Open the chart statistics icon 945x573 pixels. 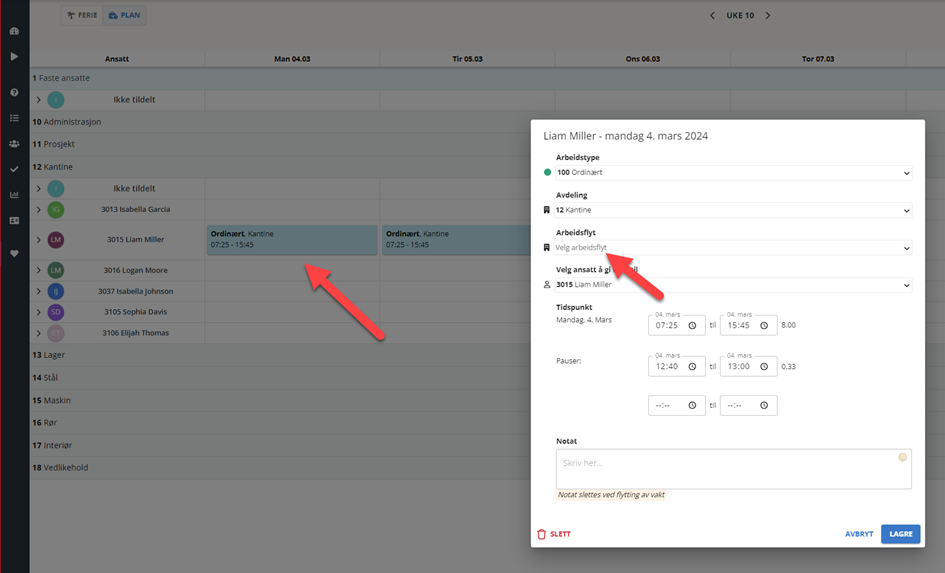point(14,195)
